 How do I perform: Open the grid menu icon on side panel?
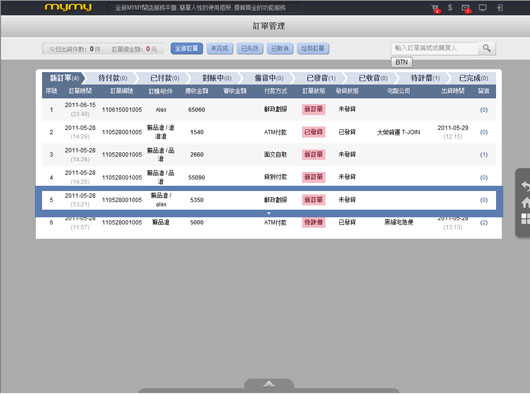pos(525,219)
